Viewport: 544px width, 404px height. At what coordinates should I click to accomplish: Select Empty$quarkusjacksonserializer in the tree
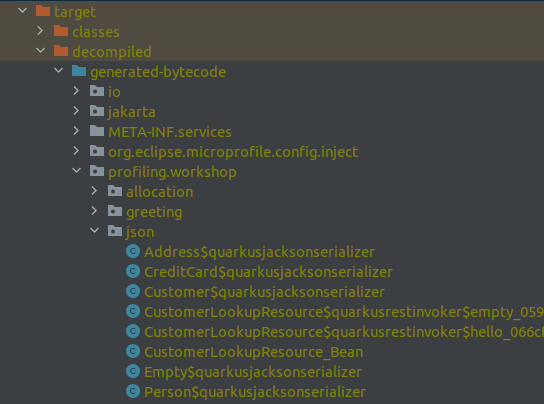coord(253,372)
